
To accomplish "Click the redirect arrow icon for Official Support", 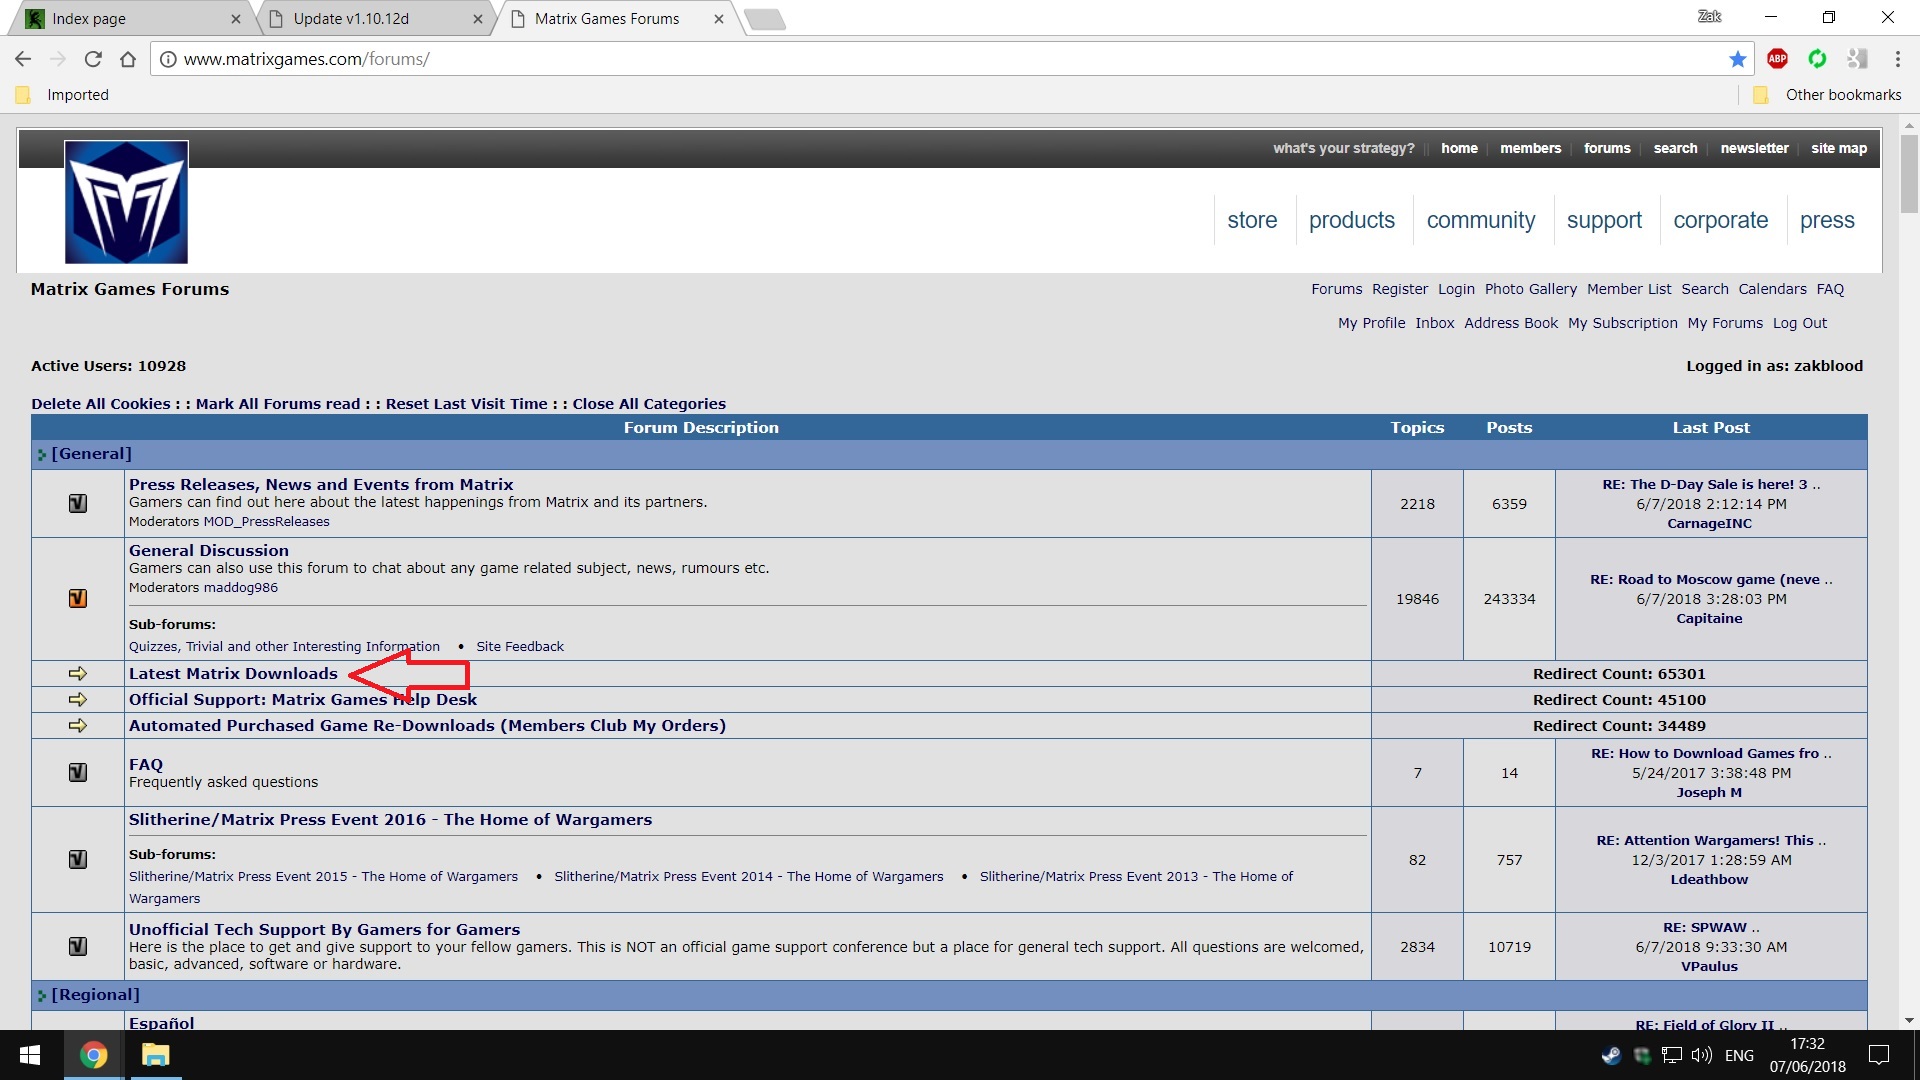I will [78, 700].
